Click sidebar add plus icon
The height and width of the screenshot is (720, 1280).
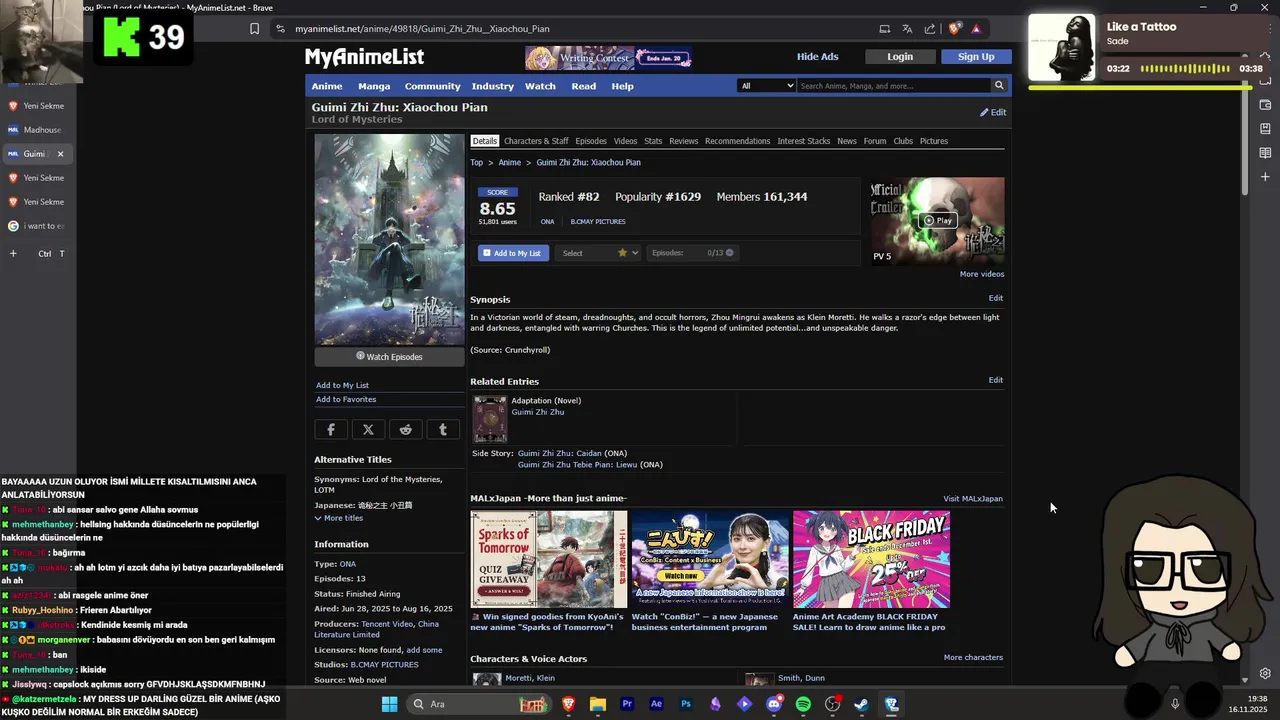[x=1265, y=177]
